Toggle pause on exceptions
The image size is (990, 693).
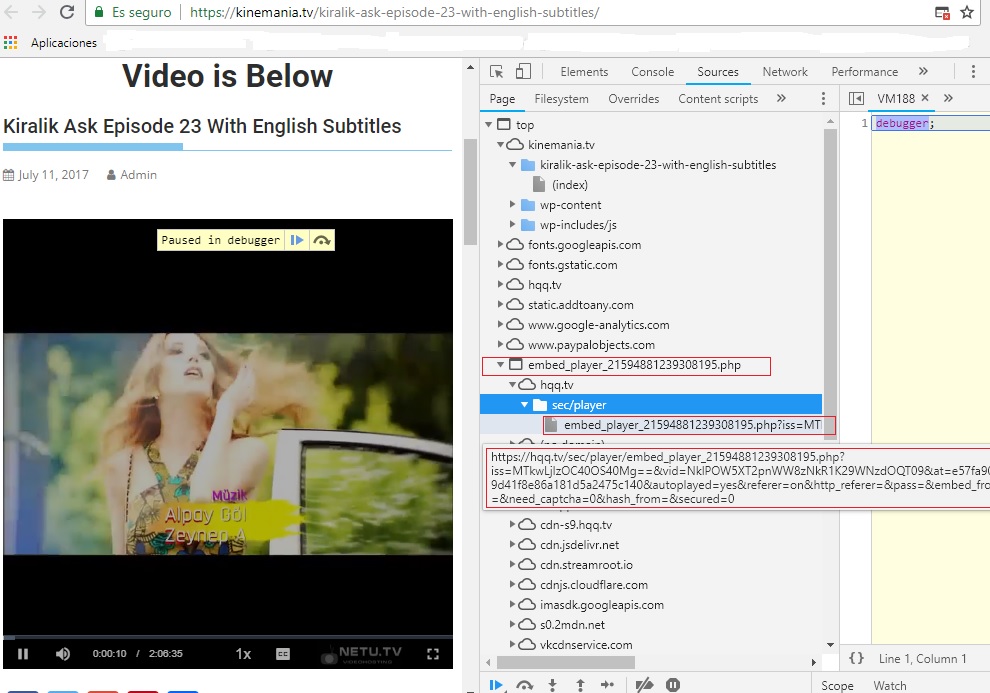coord(673,685)
